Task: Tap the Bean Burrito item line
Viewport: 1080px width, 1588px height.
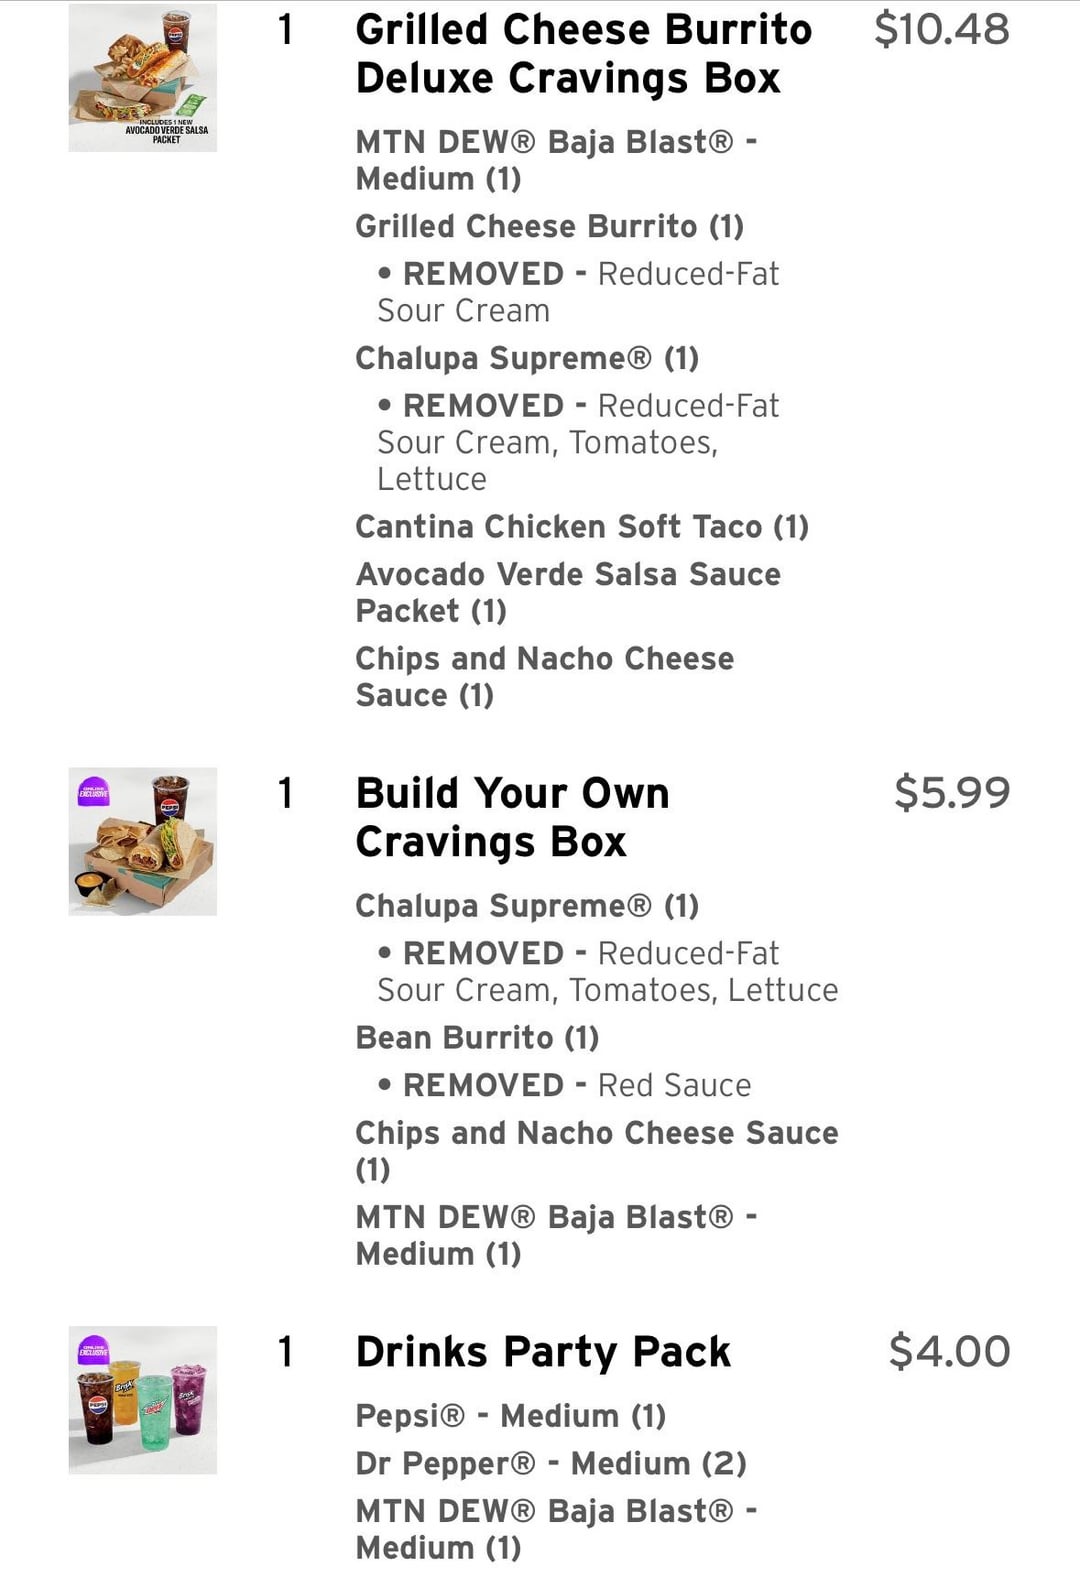Action: (477, 1038)
